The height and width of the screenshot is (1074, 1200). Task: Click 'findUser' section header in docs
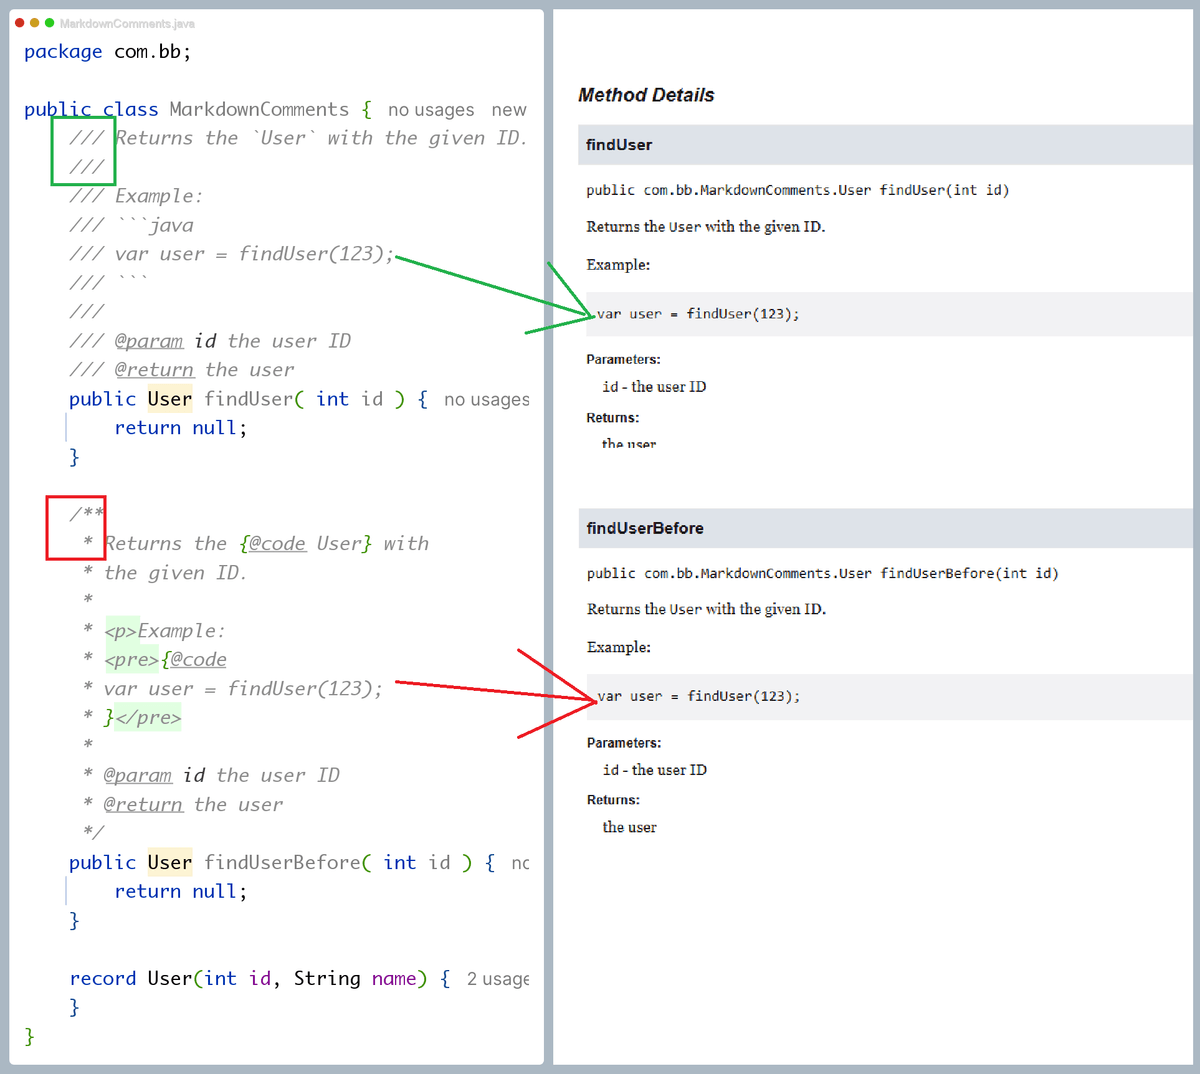(x=885, y=145)
